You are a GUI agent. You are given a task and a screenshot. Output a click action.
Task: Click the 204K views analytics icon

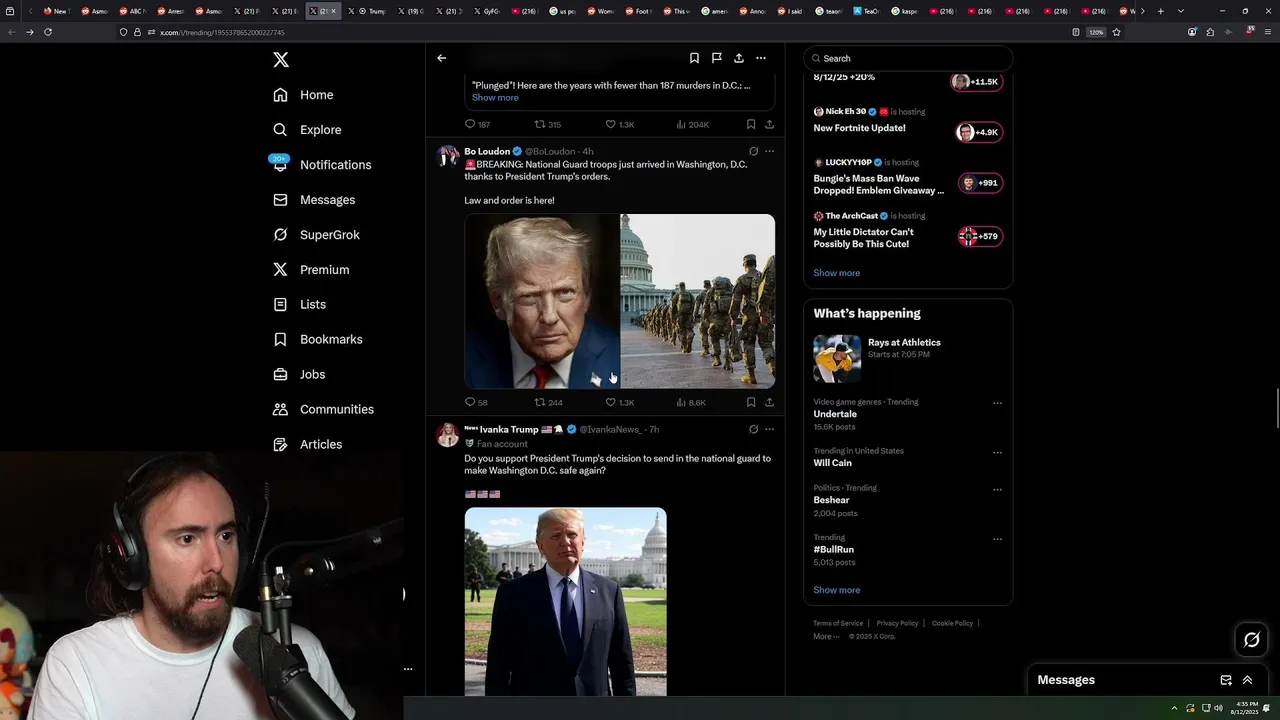point(681,124)
